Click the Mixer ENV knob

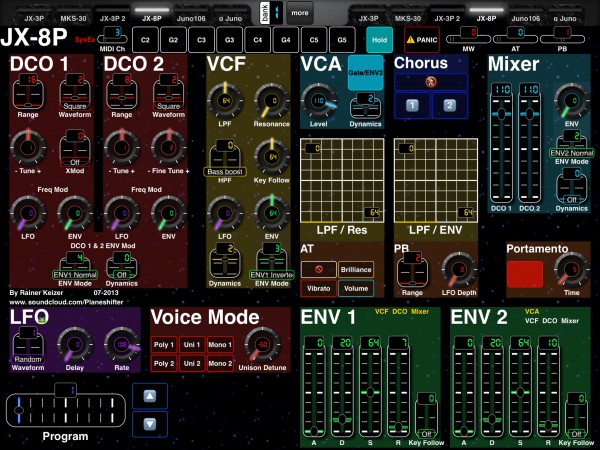tap(572, 101)
